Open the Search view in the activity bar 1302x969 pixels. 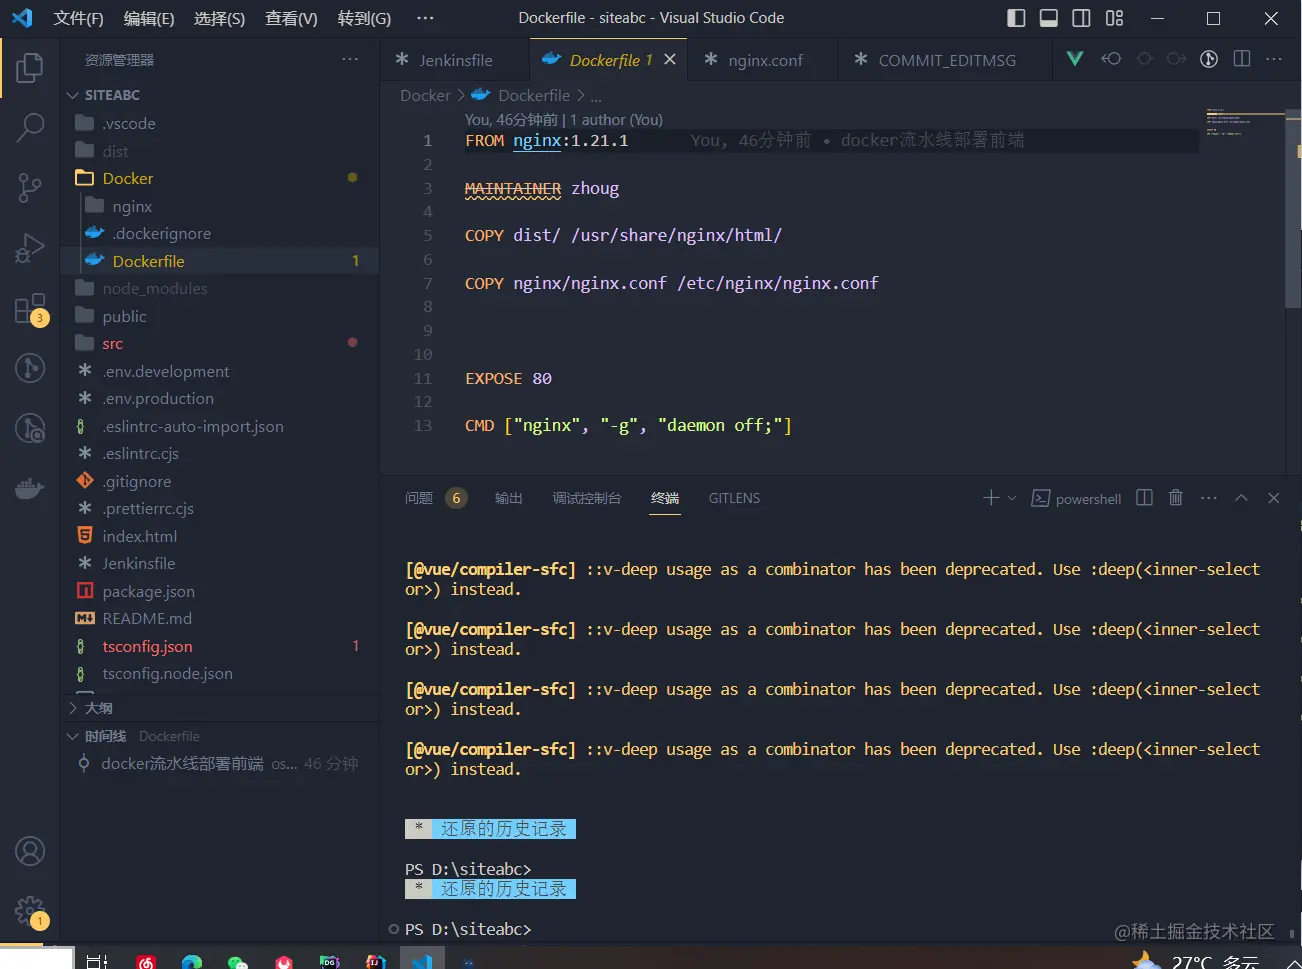tap(30, 127)
